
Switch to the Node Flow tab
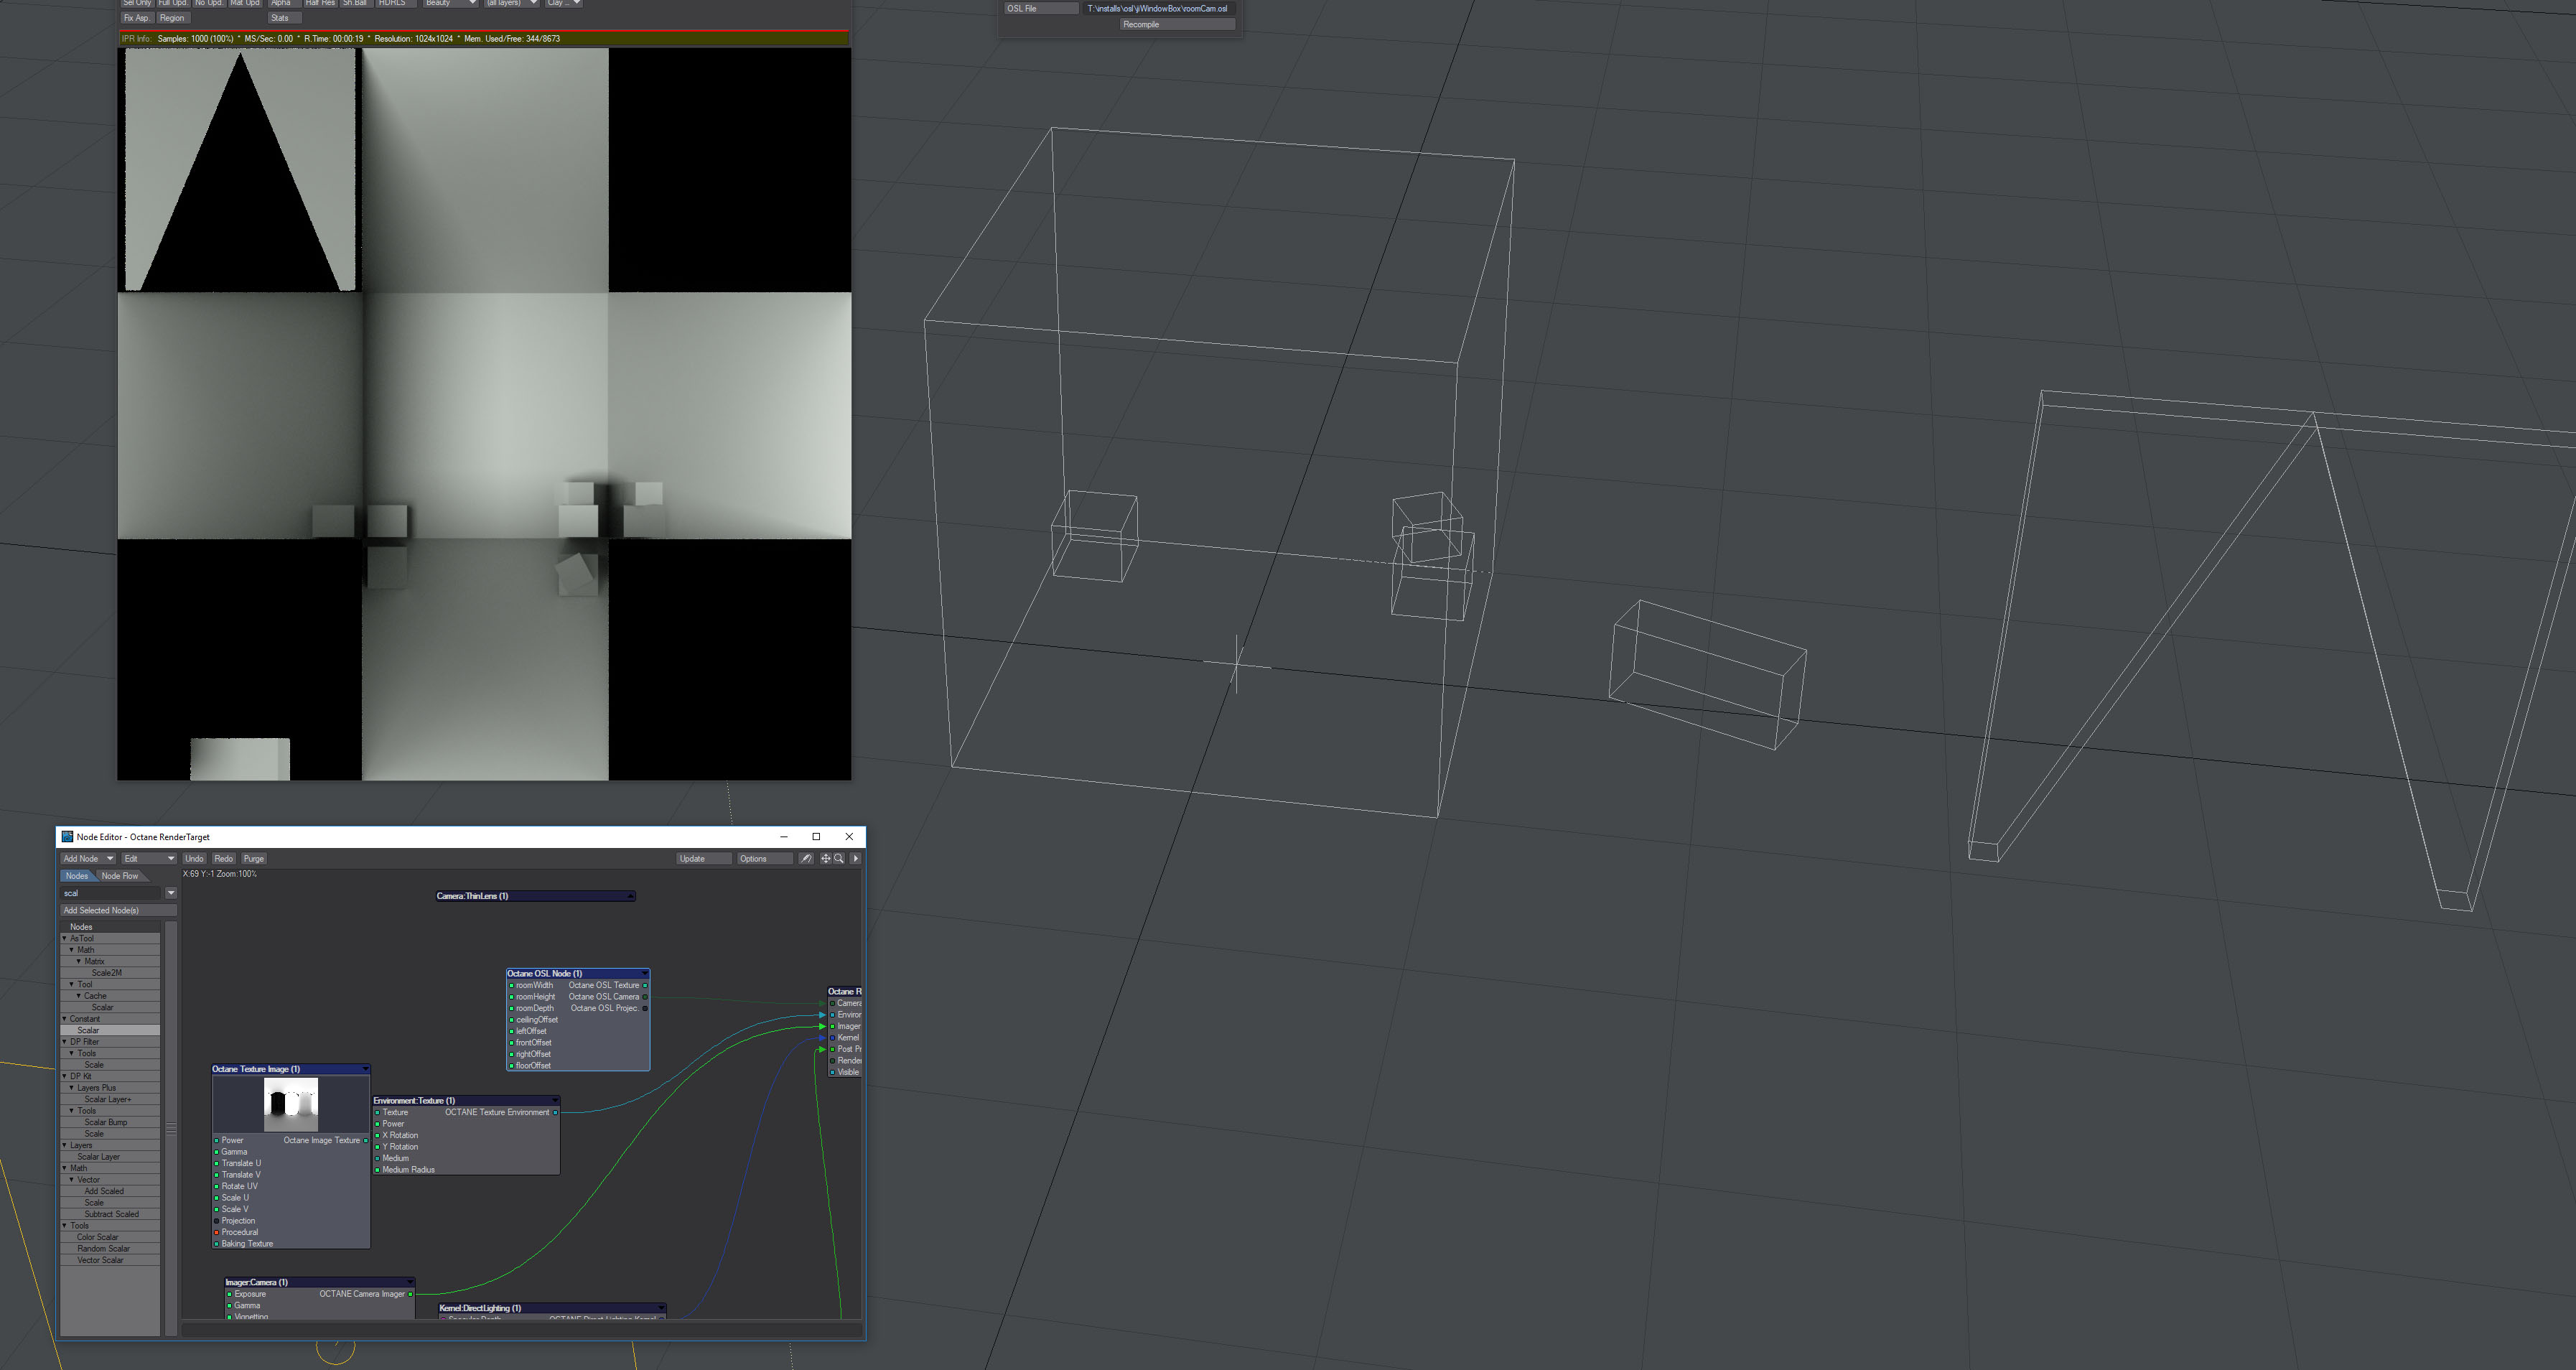coord(120,876)
